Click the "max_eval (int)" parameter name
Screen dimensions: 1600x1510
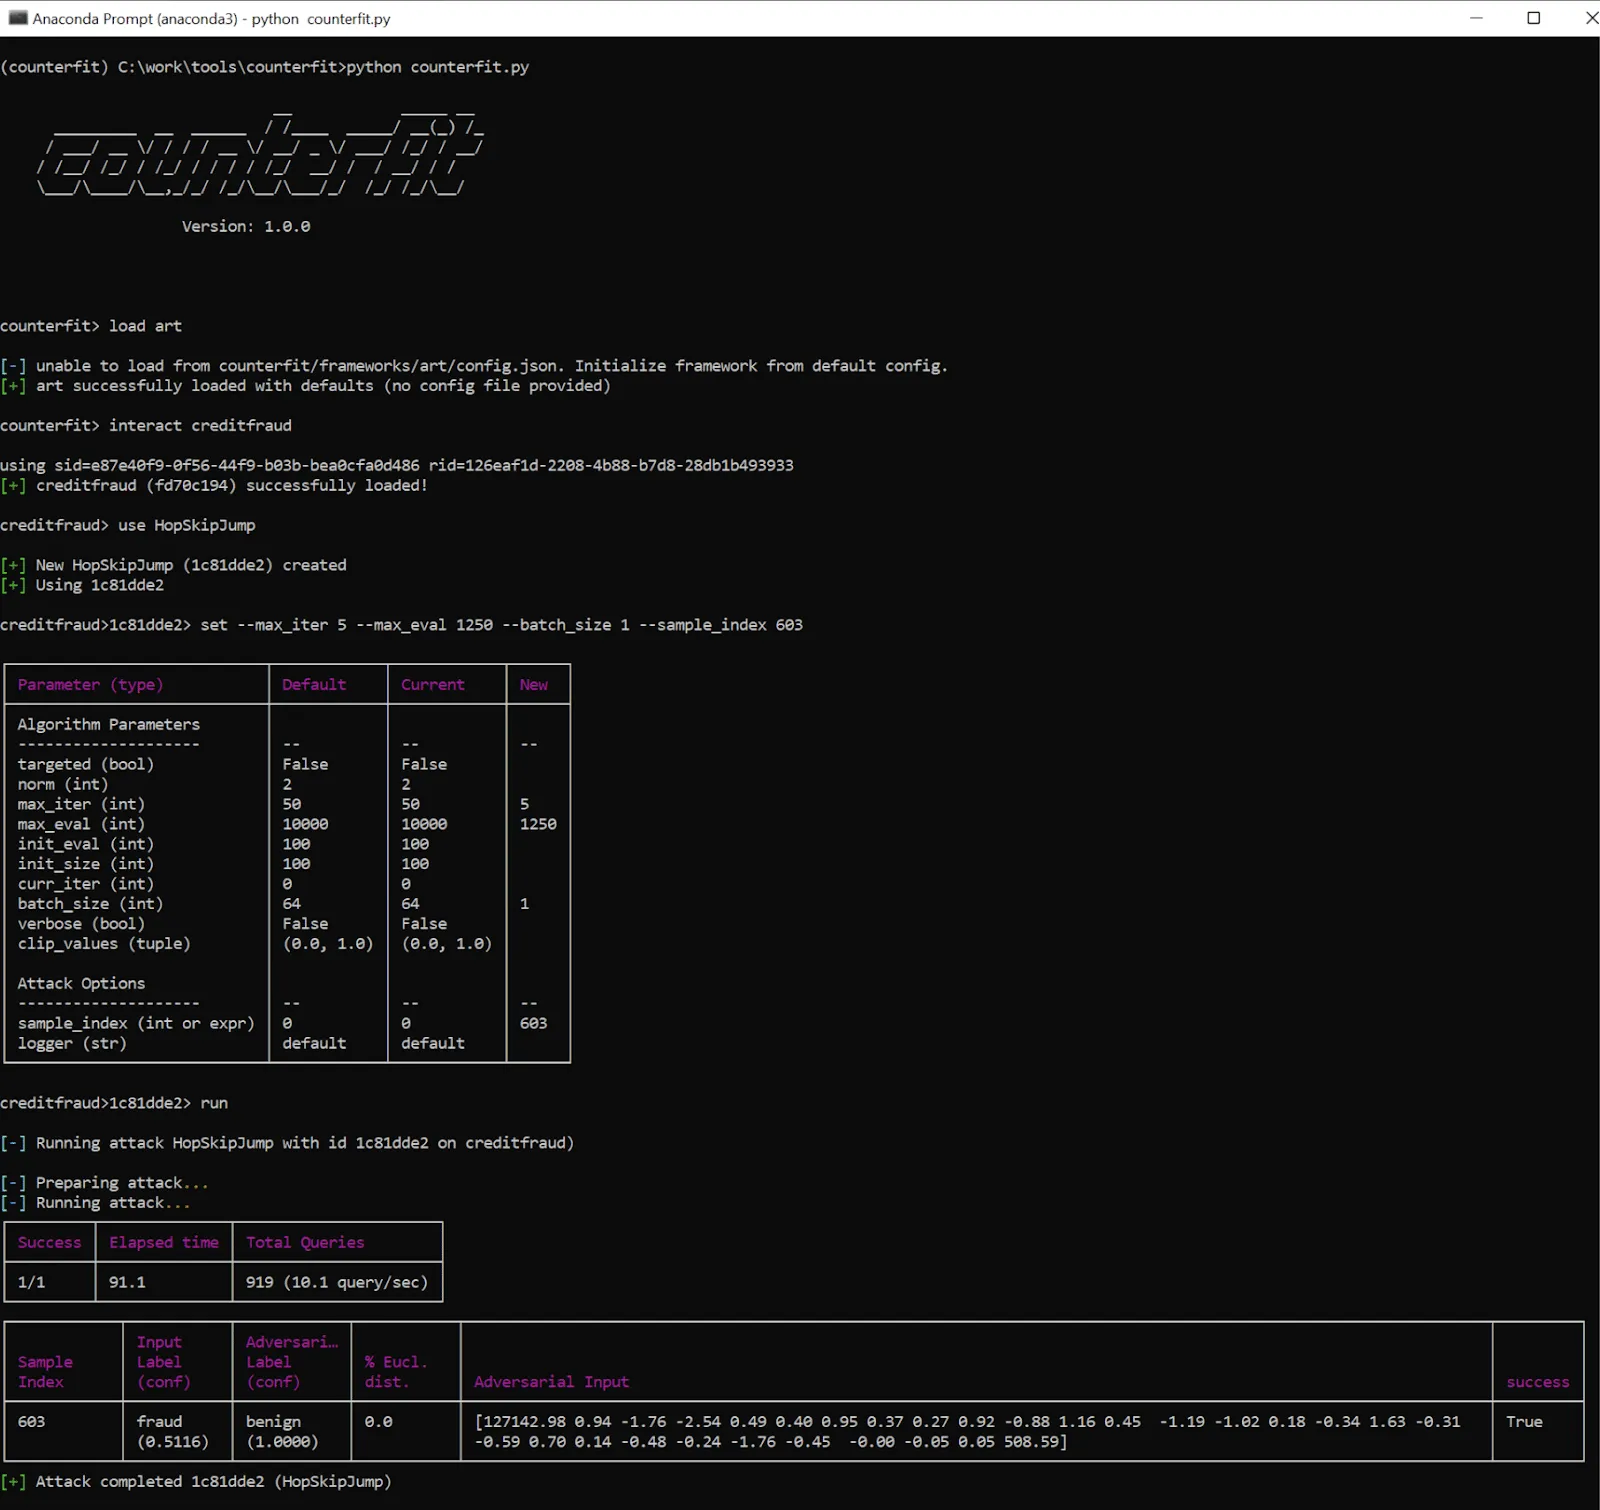pyautogui.click(x=81, y=825)
